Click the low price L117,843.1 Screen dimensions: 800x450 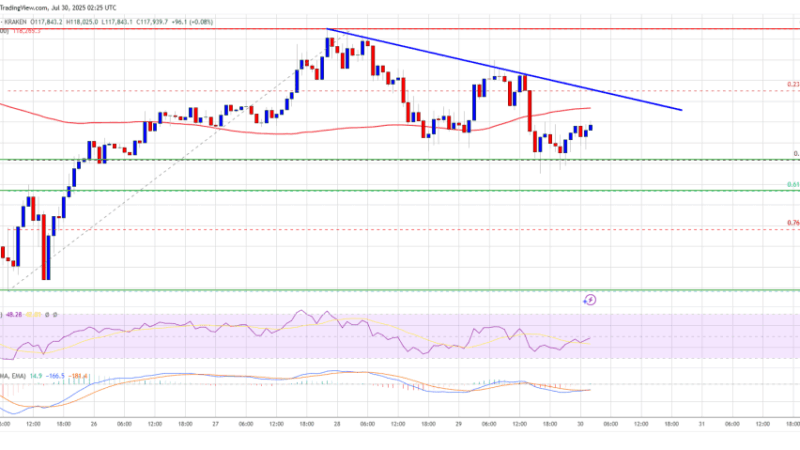coord(117,22)
